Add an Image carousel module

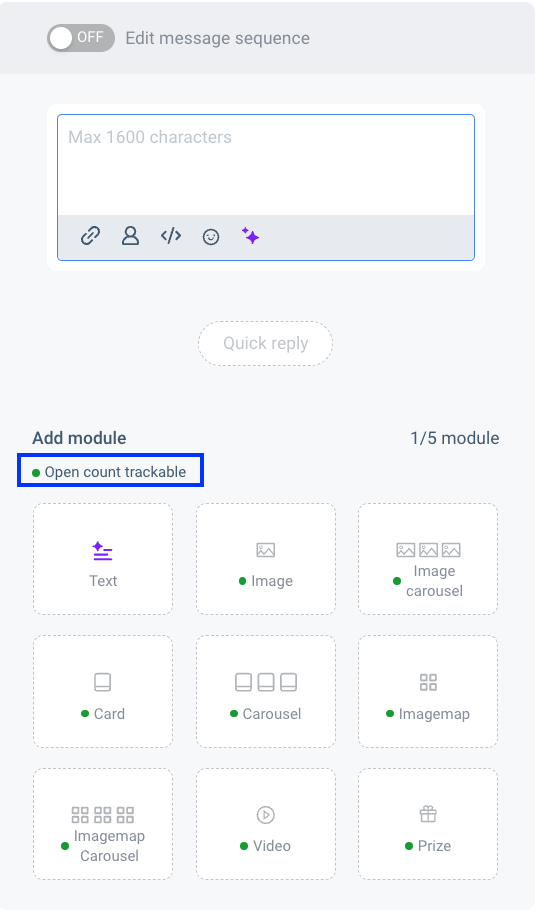[x=428, y=559]
